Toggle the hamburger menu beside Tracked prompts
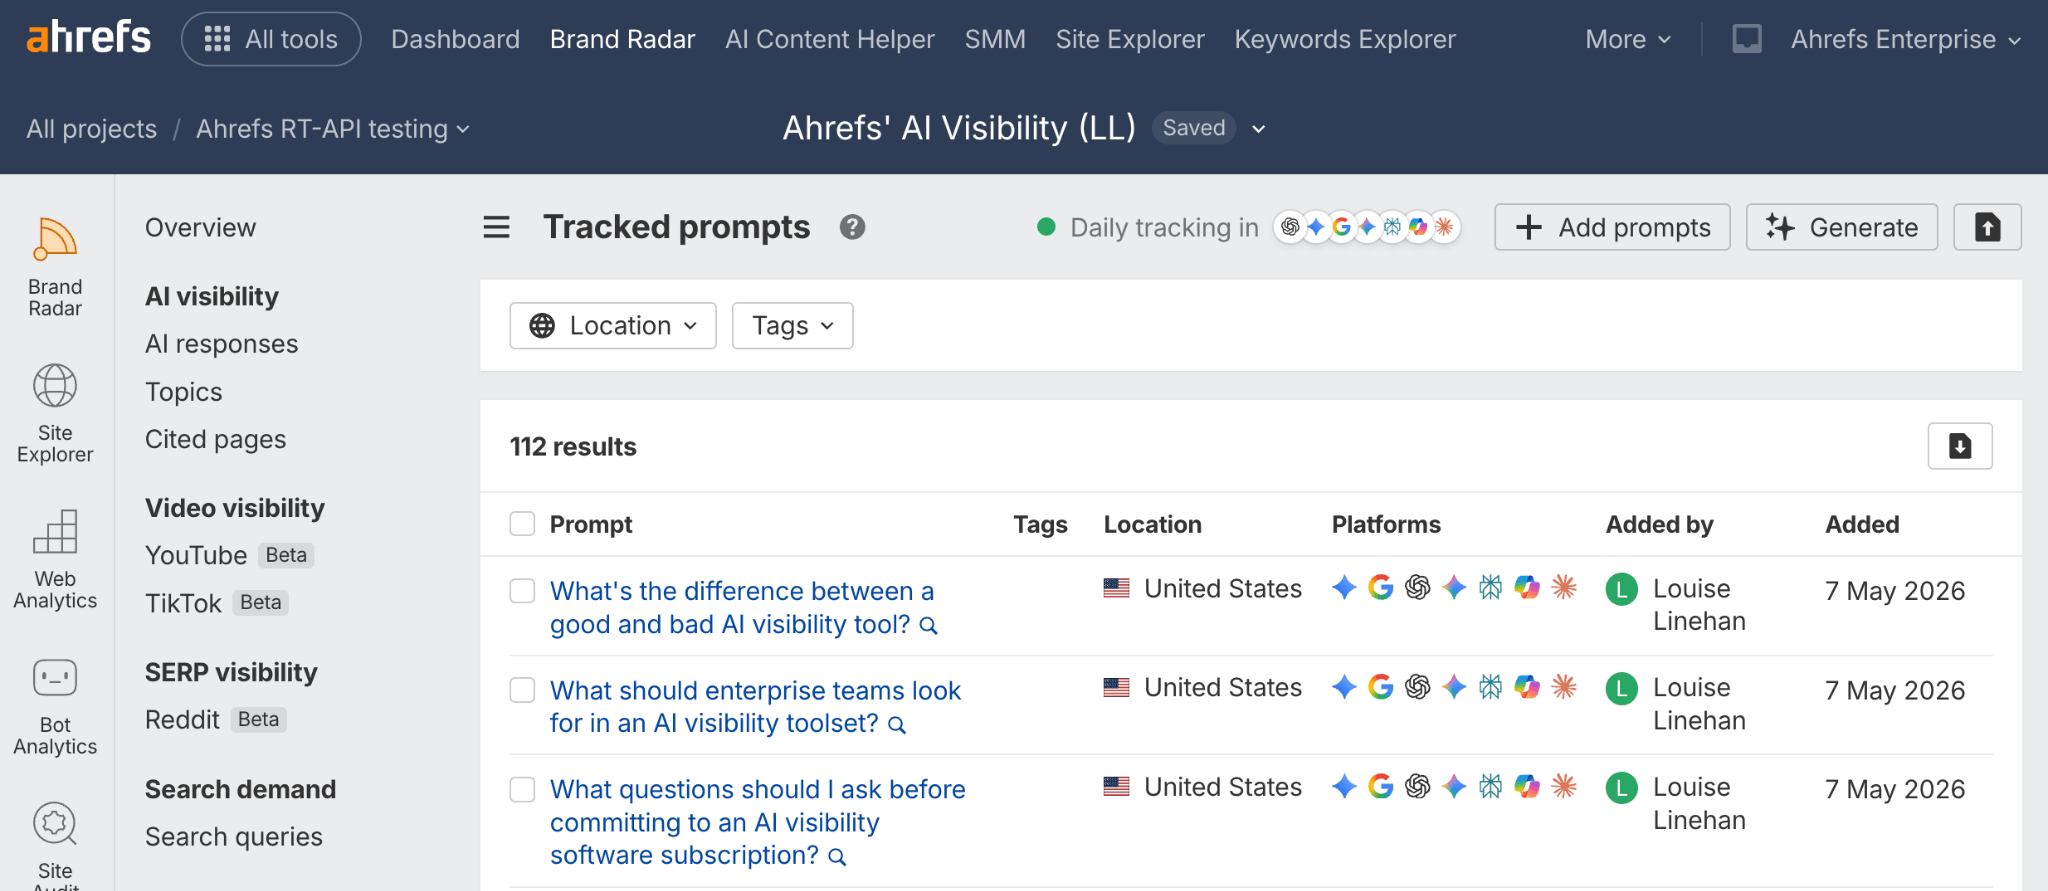The height and width of the screenshot is (891, 2048). [497, 228]
